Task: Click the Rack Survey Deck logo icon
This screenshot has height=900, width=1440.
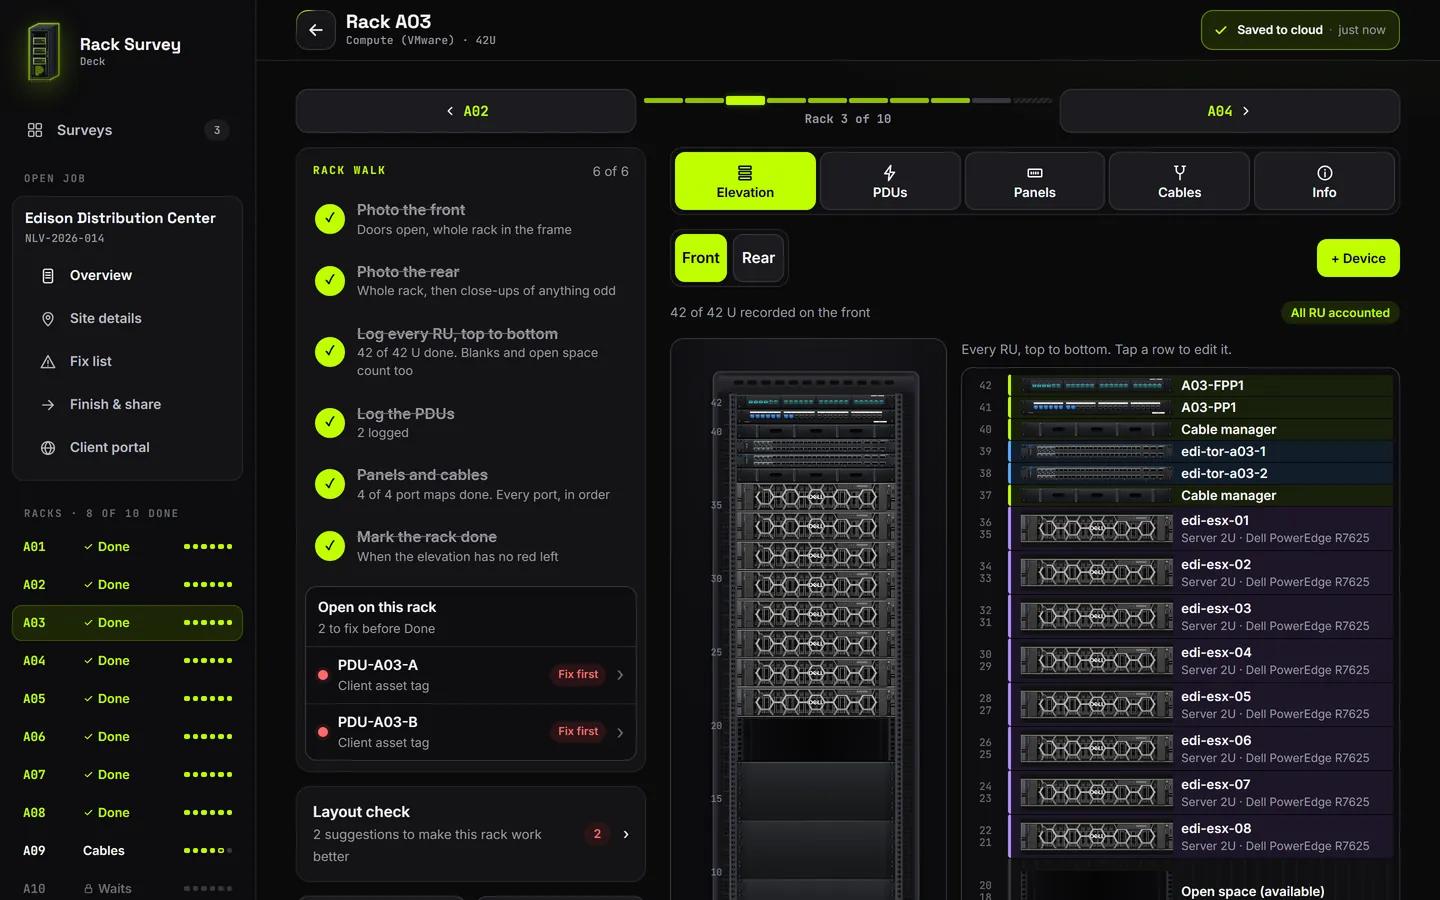Action: coord(44,52)
